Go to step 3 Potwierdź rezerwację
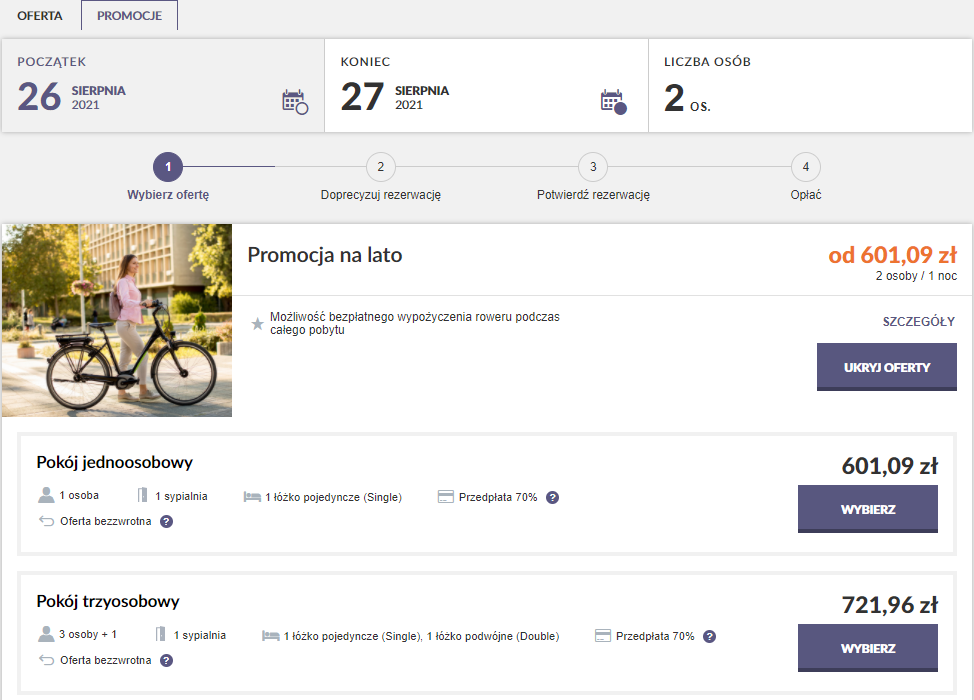The height and width of the screenshot is (700, 974). click(593, 167)
